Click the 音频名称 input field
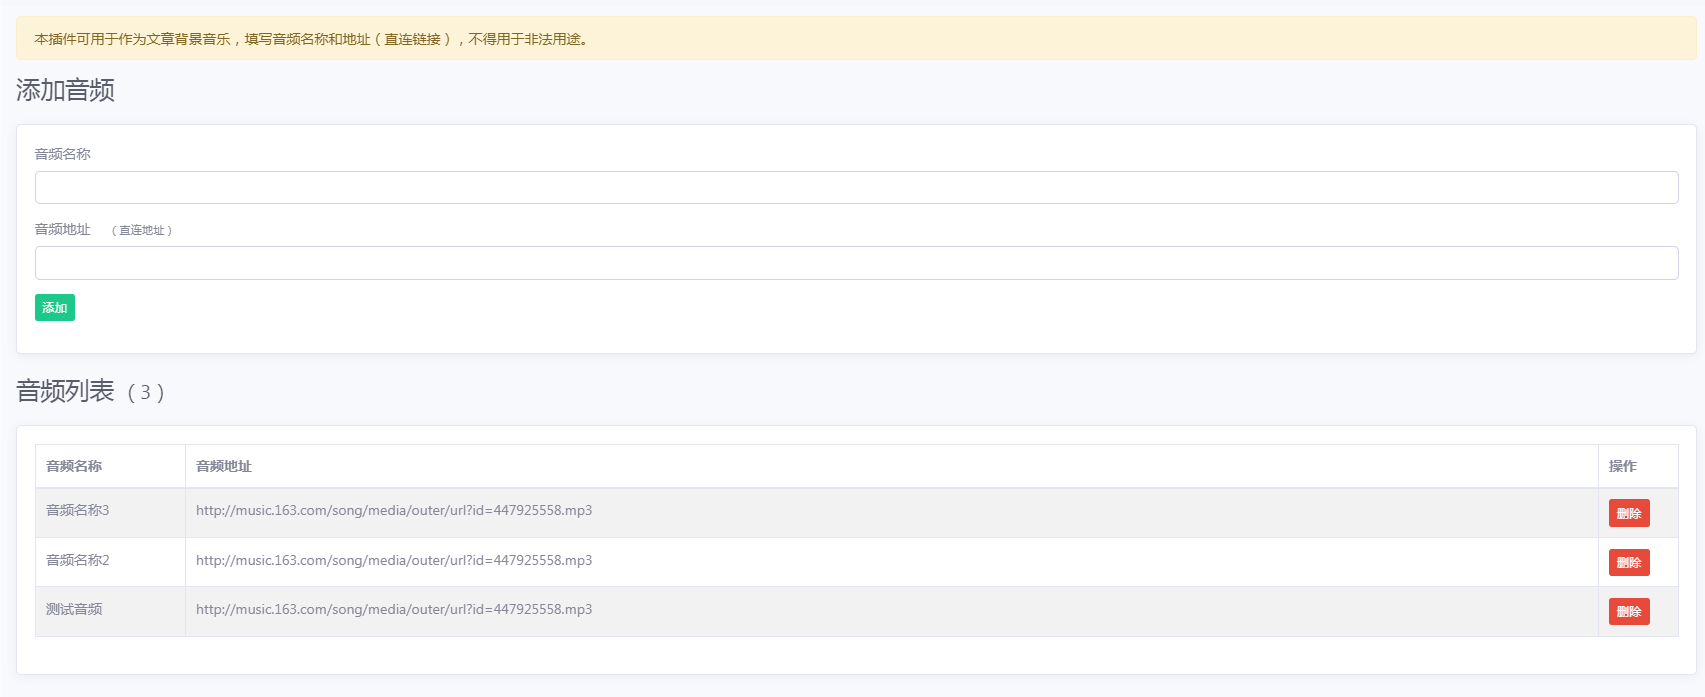The height and width of the screenshot is (697, 1705). pyautogui.click(x=856, y=187)
